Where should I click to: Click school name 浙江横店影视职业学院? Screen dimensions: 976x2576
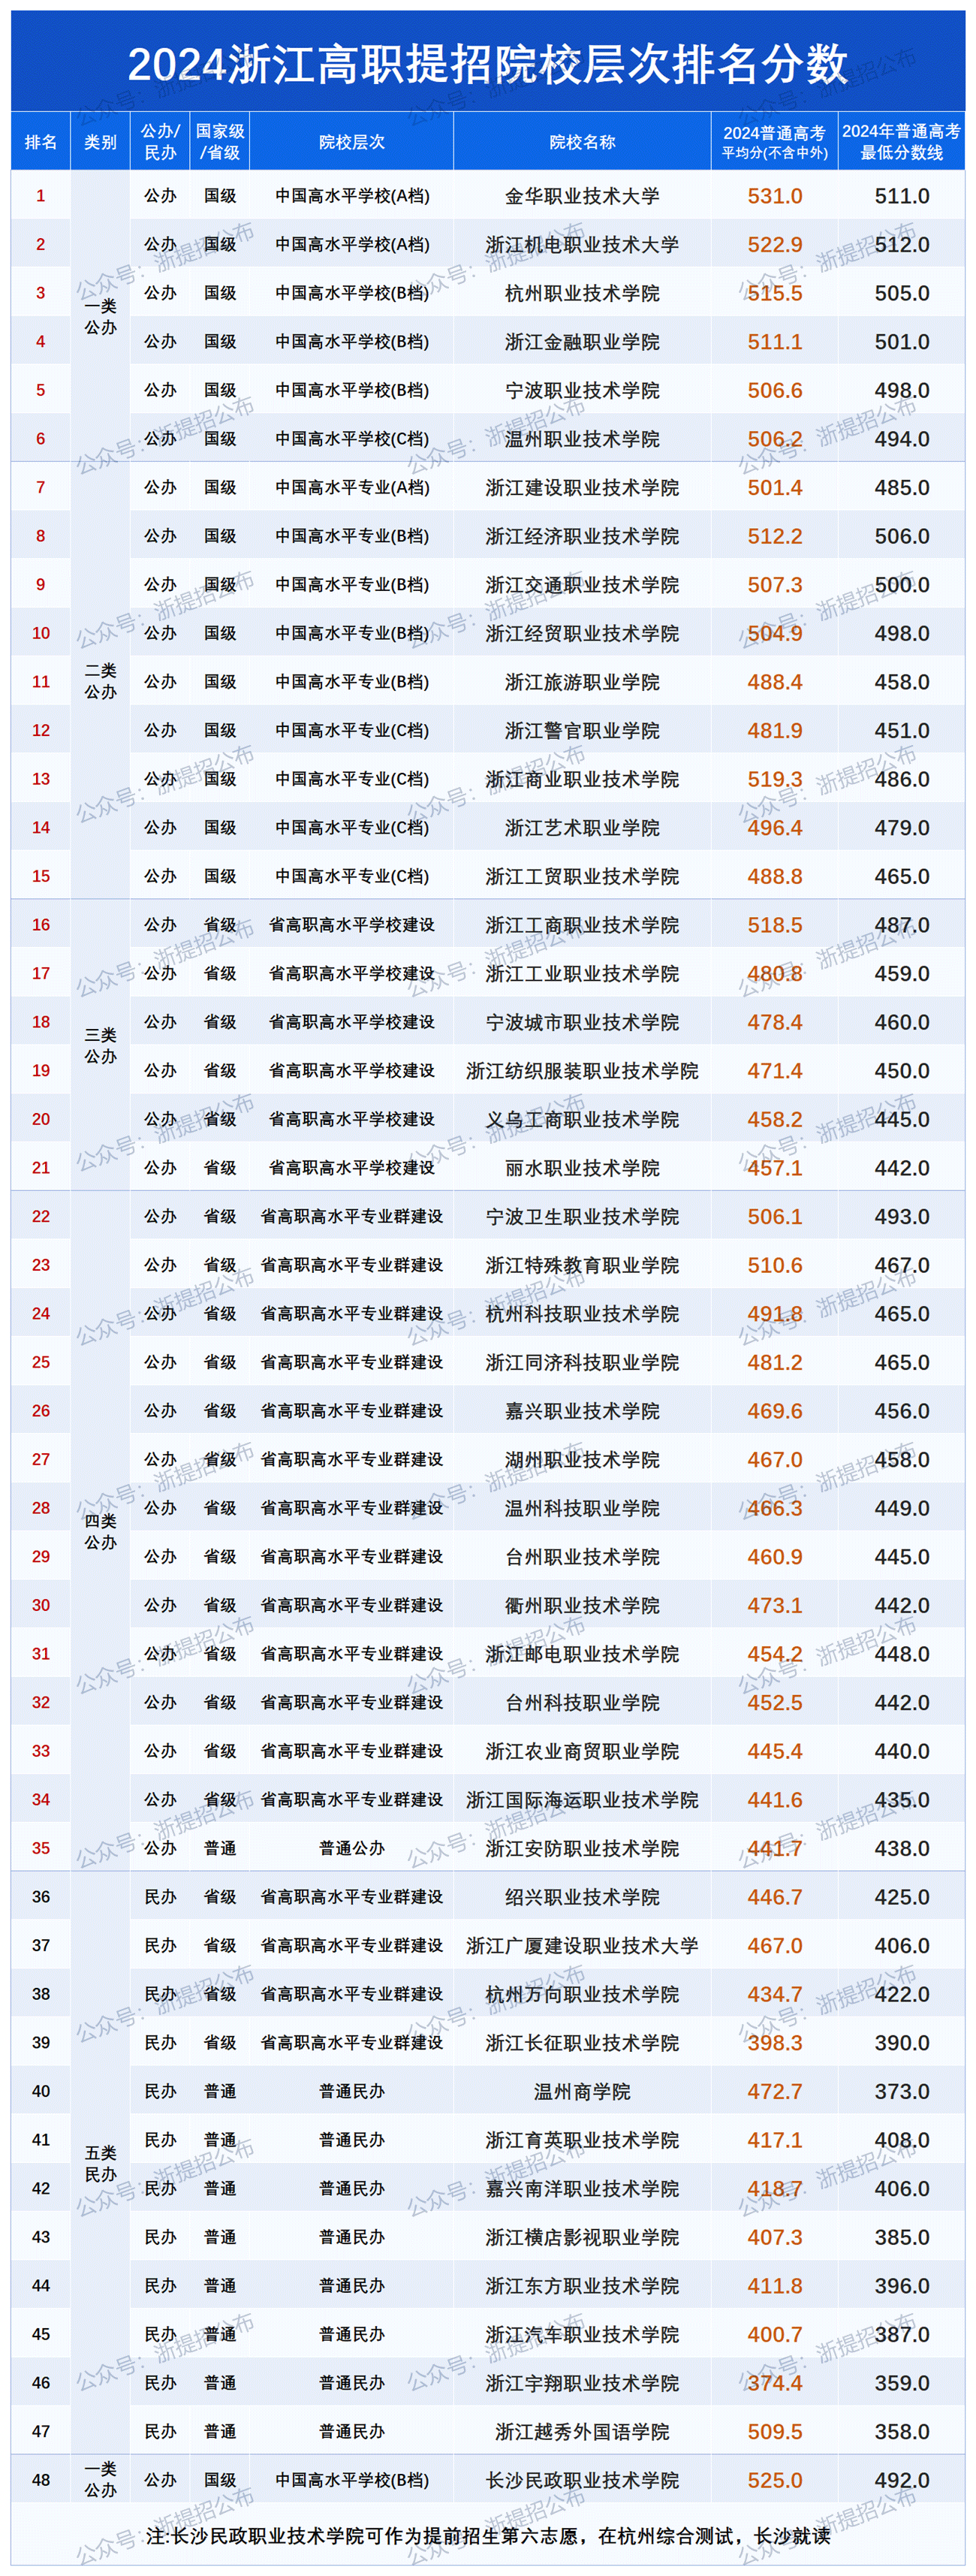pyautogui.click(x=582, y=2237)
